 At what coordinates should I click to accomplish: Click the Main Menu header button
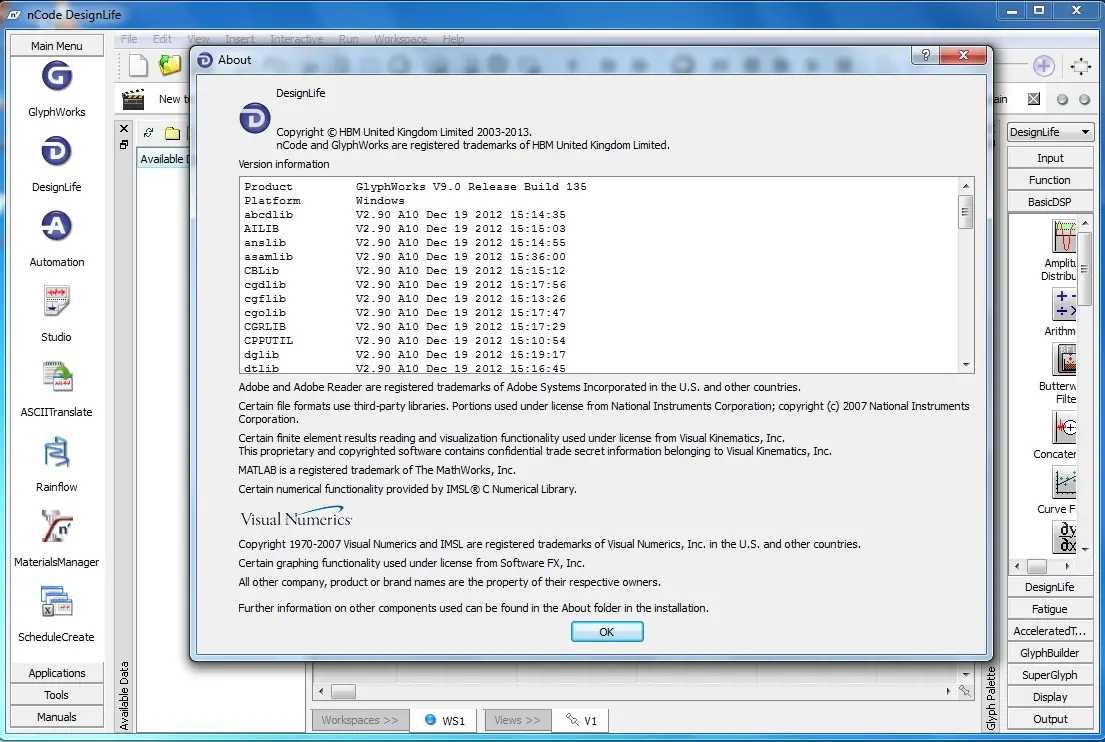[56, 46]
